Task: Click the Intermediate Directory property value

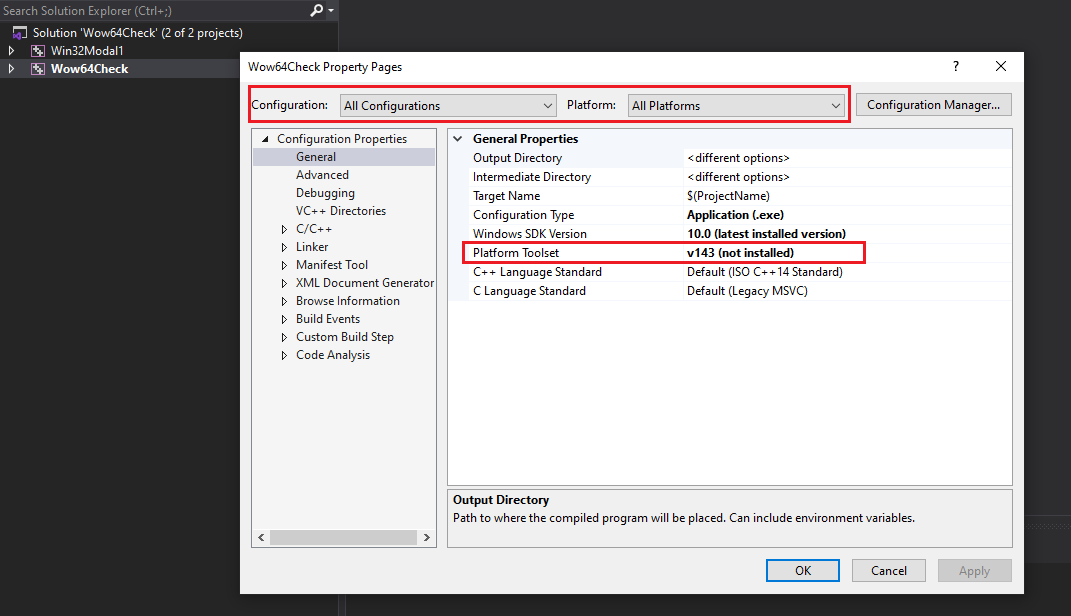Action: point(847,177)
